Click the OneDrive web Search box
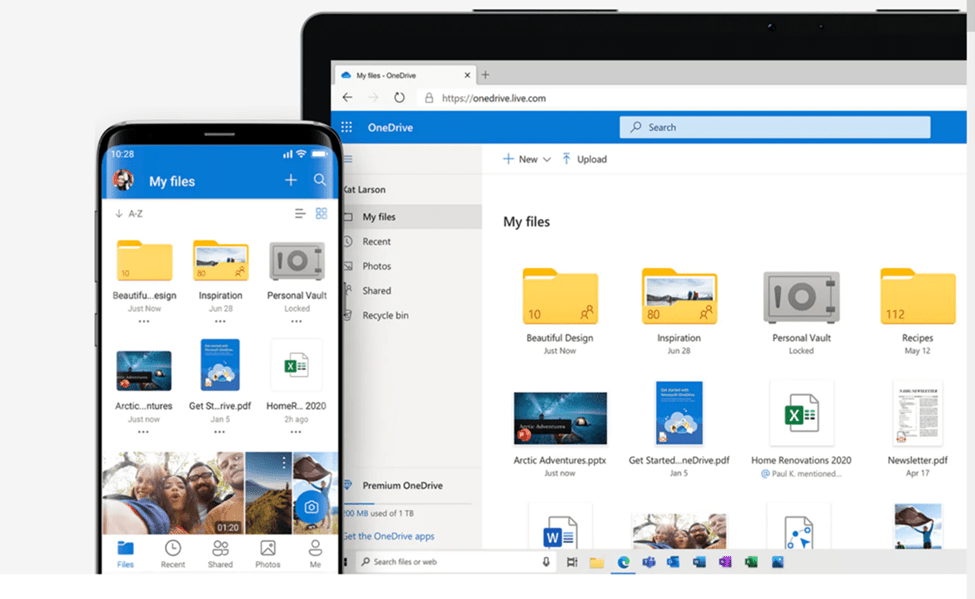This screenshot has width=975, height=599. (x=775, y=127)
